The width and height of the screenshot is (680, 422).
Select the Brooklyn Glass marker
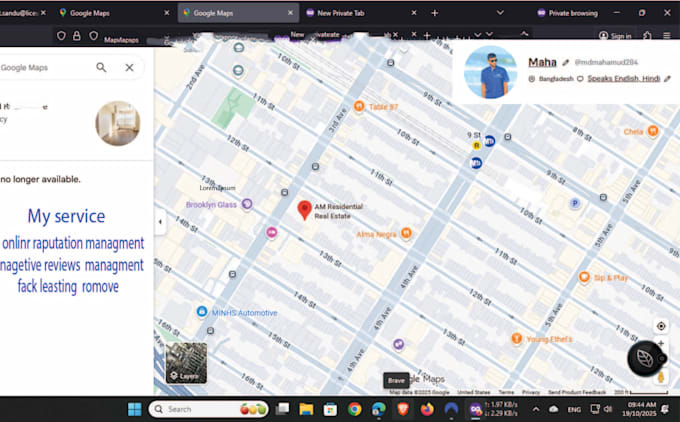[x=247, y=204]
